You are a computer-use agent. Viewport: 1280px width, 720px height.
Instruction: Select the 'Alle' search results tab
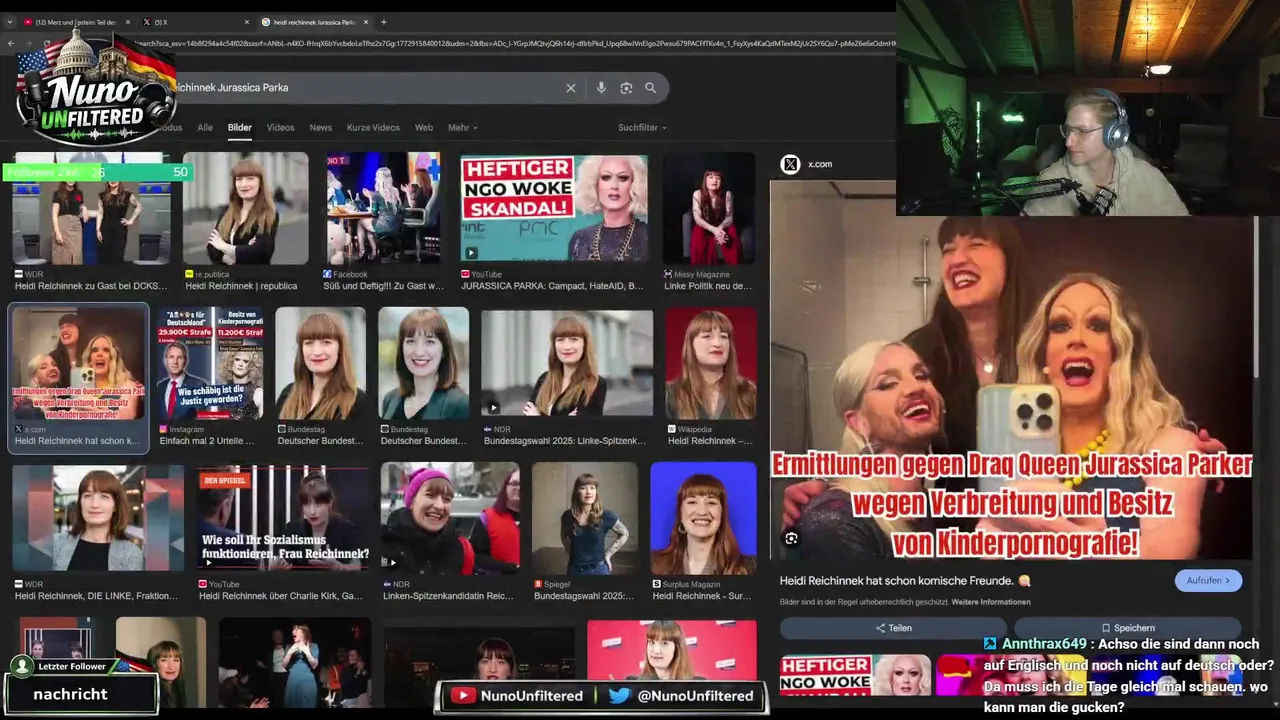point(205,128)
